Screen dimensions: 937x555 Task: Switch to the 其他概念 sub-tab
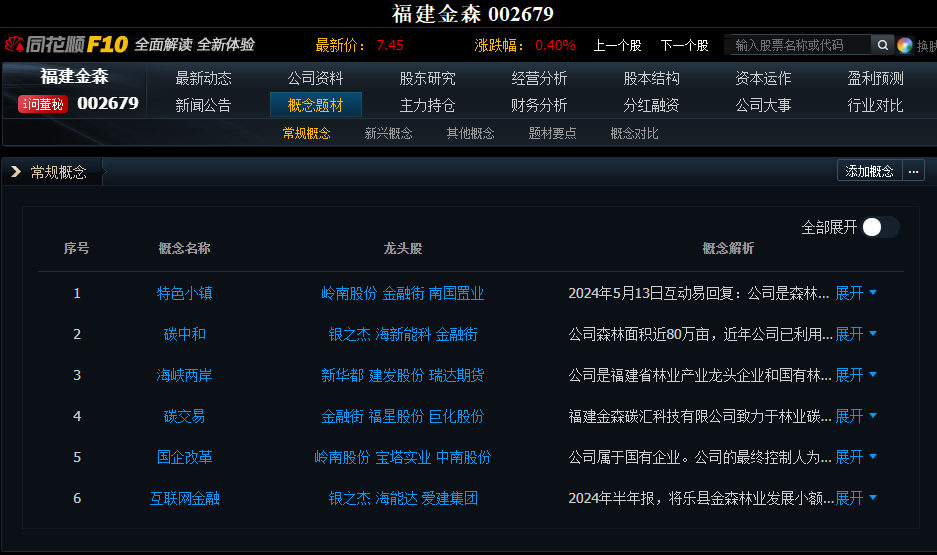(470, 133)
